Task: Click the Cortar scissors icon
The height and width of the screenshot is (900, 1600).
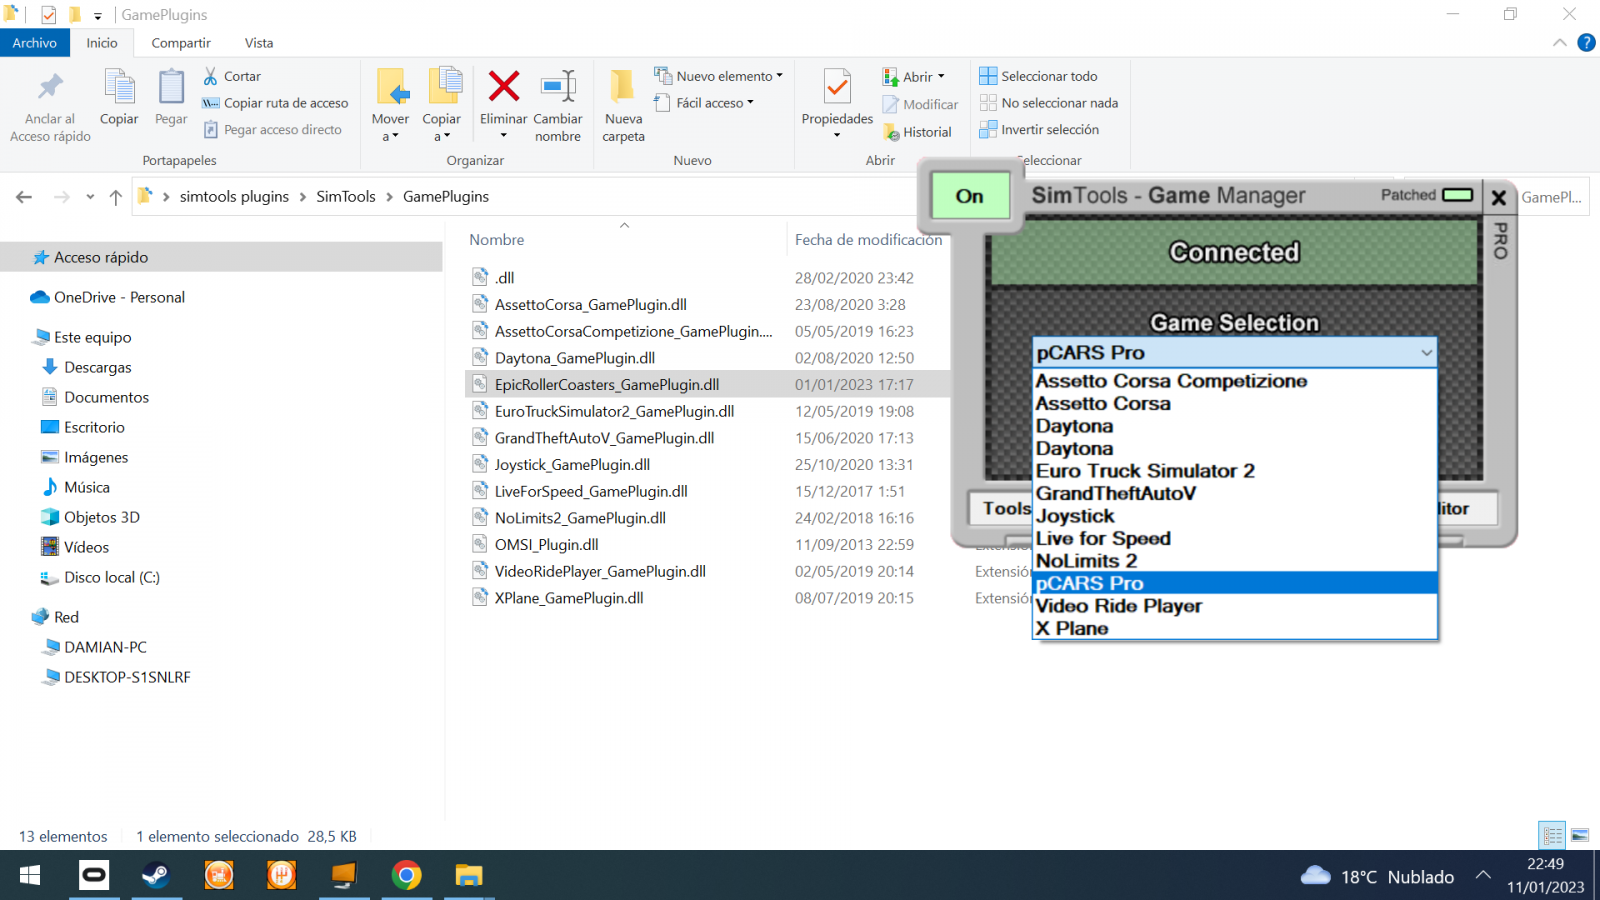Action: [x=210, y=76]
